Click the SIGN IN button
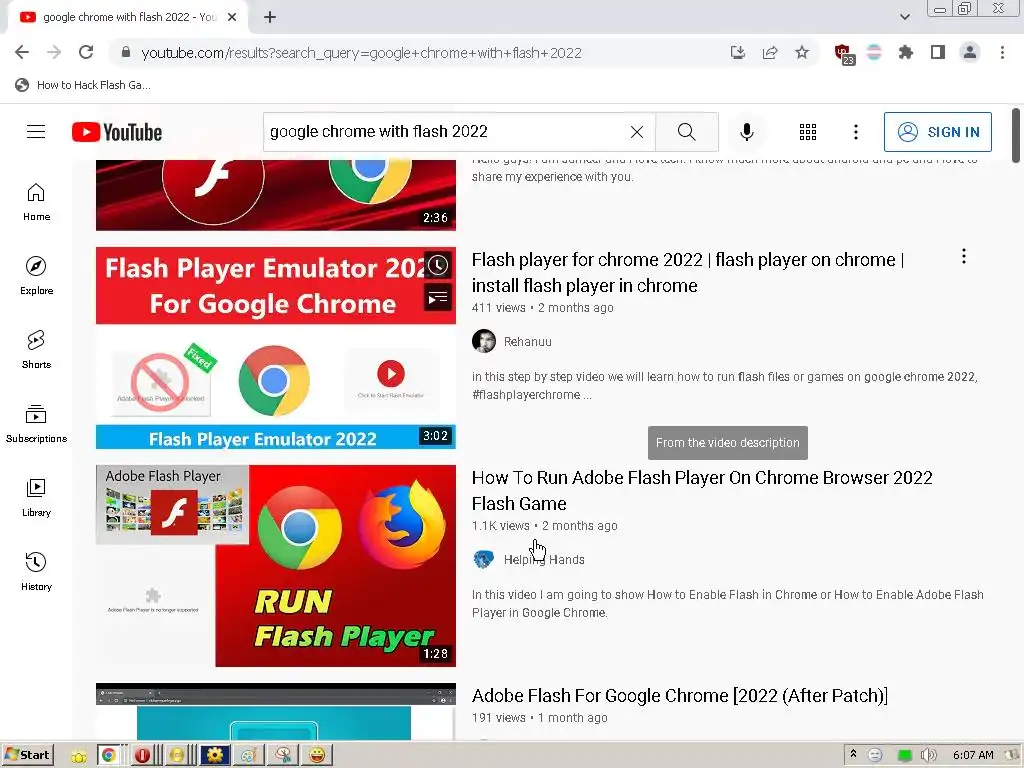 (x=938, y=132)
